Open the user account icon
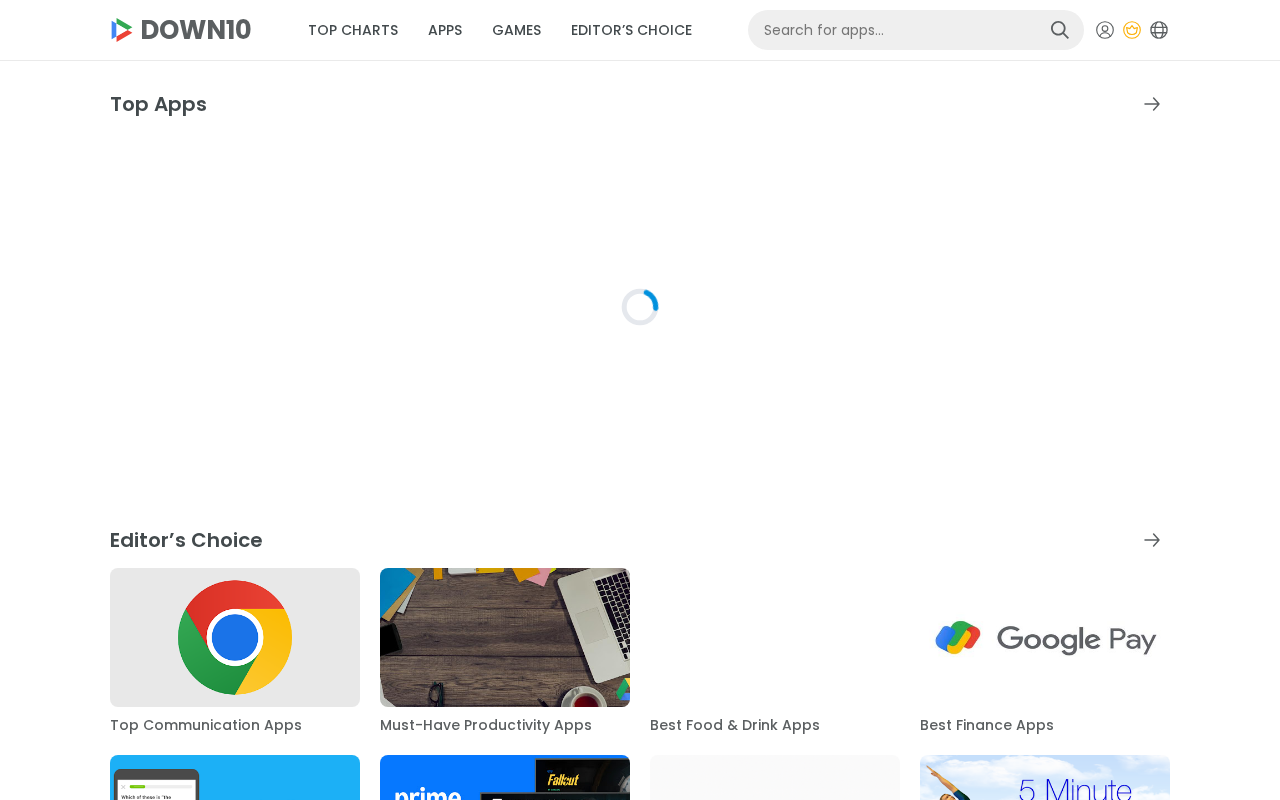Image resolution: width=1280 pixels, height=800 pixels. [1105, 30]
